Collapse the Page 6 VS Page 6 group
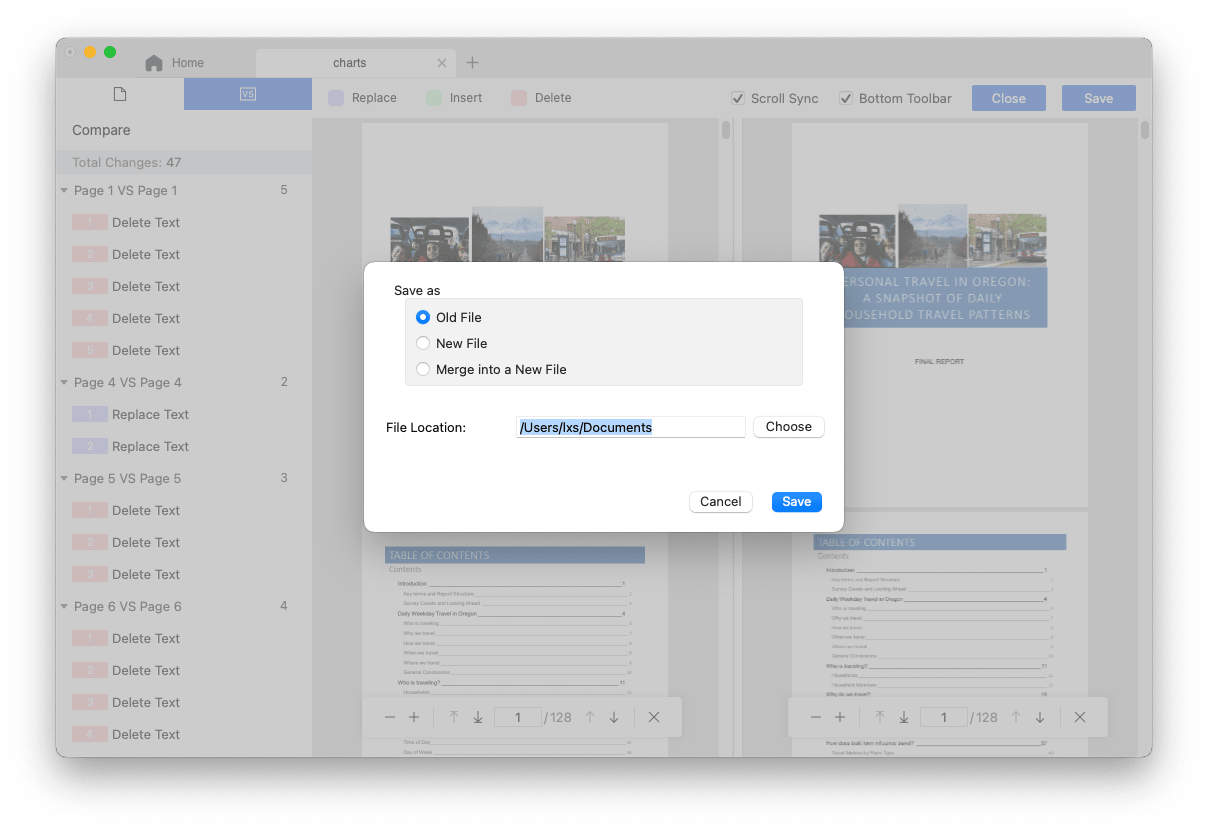This screenshot has width=1208, height=831. pyautogui.click(x=64, y=606)
